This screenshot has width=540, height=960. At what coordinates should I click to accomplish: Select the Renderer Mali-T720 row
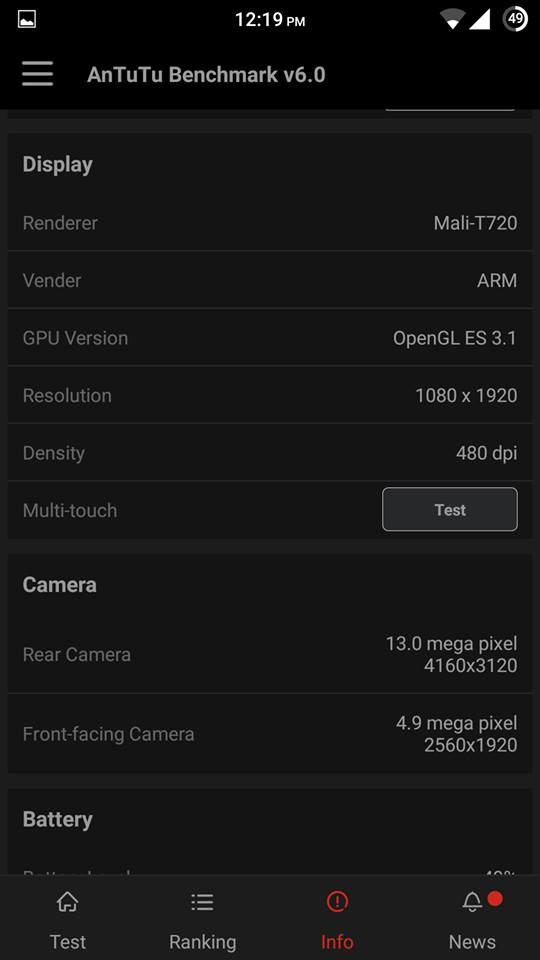(x=269, y=223)
